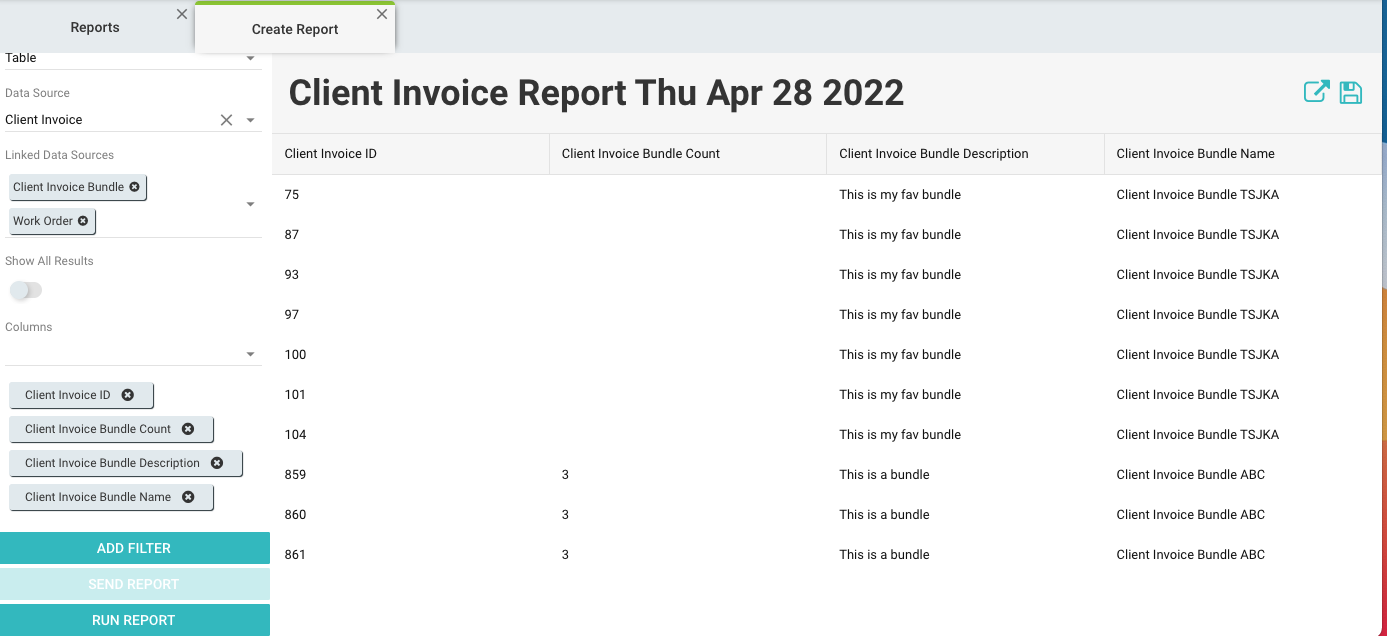1387x636 pixels.
Task: Open the report in a new window
Action: tap(1315, 92)
